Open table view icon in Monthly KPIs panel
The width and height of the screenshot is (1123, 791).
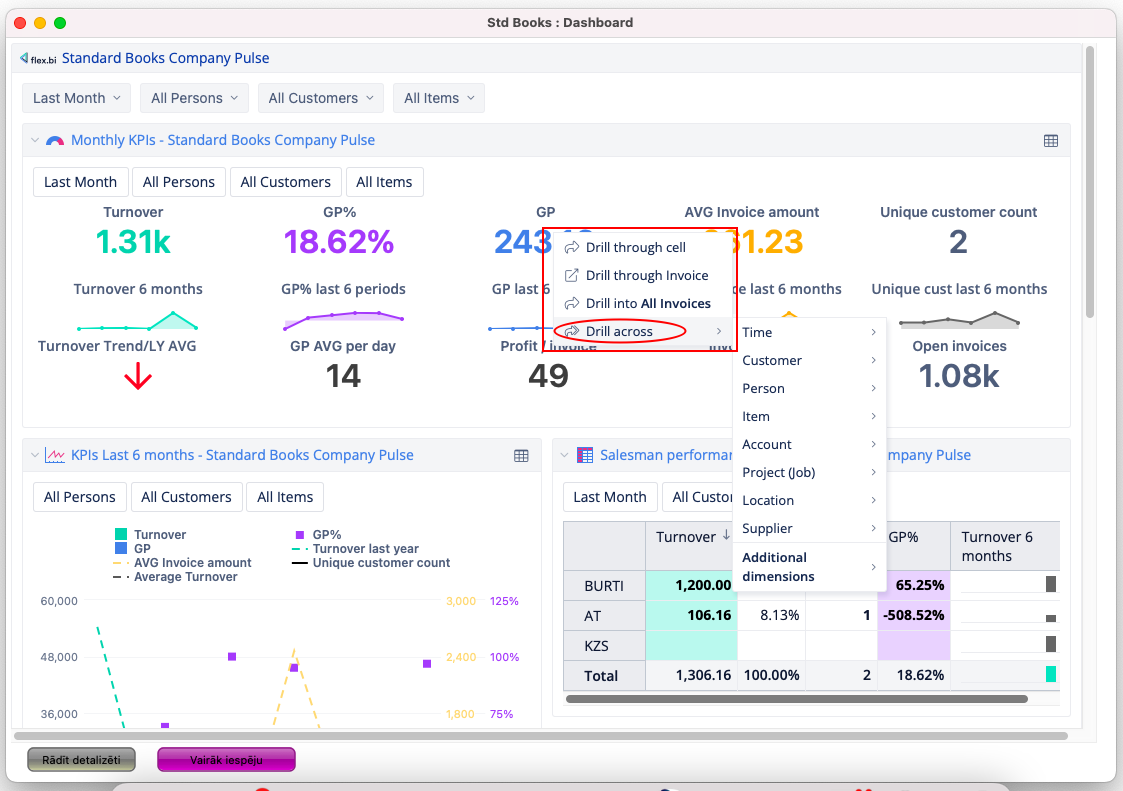click(x=1050, y=141)
